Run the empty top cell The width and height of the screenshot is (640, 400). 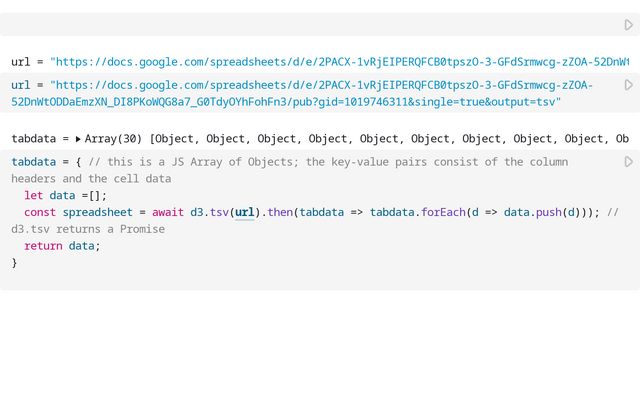[x=628, y=25]
